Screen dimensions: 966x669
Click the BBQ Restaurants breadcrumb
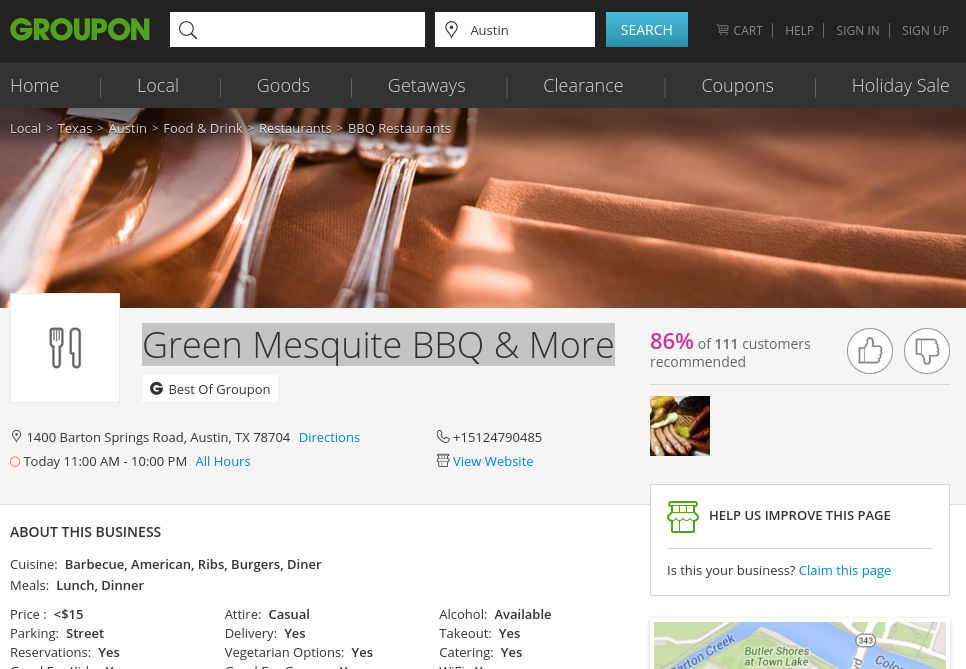tap(399, 128)
